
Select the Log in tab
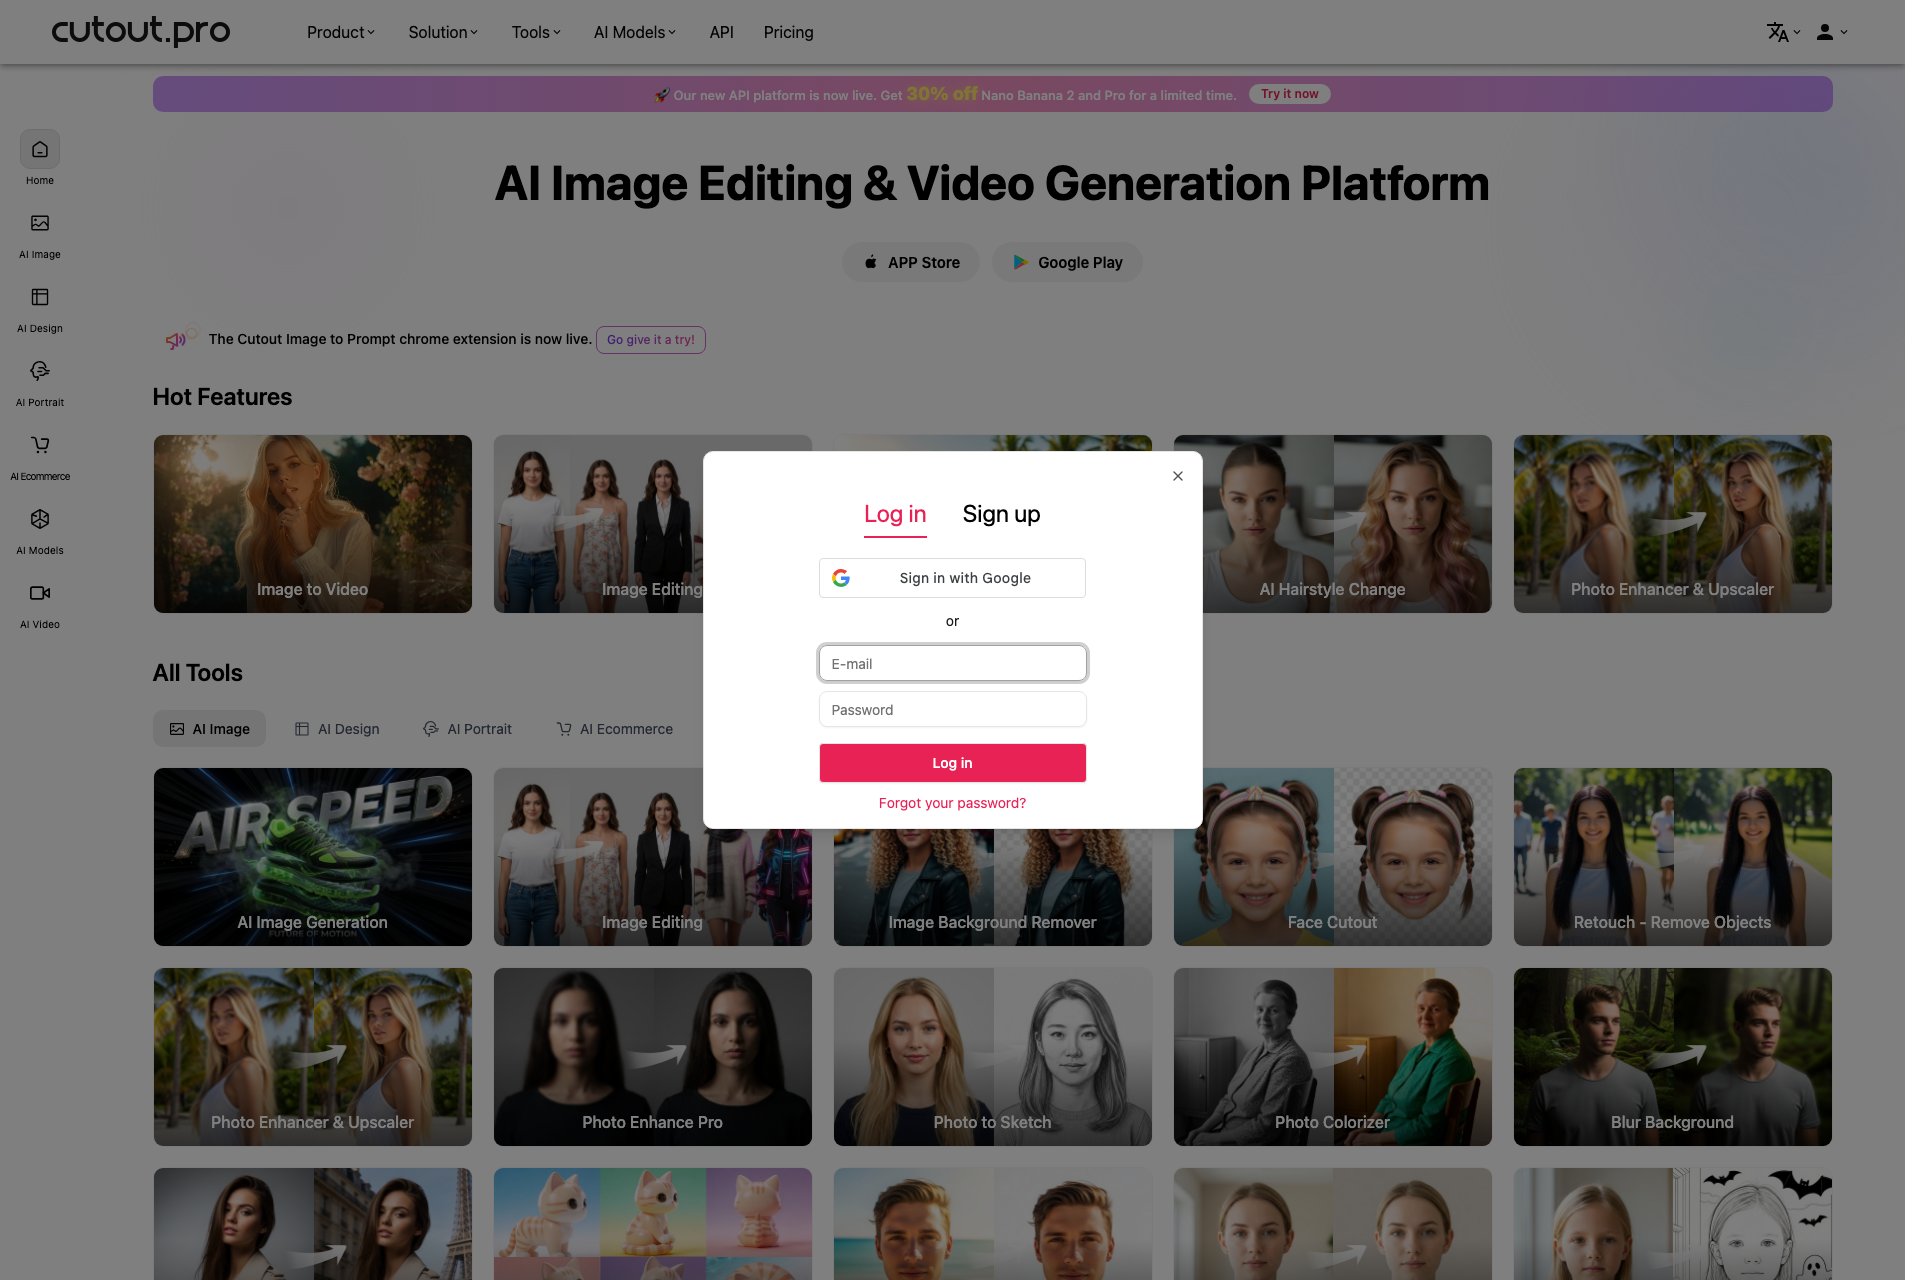coord(895,514)
